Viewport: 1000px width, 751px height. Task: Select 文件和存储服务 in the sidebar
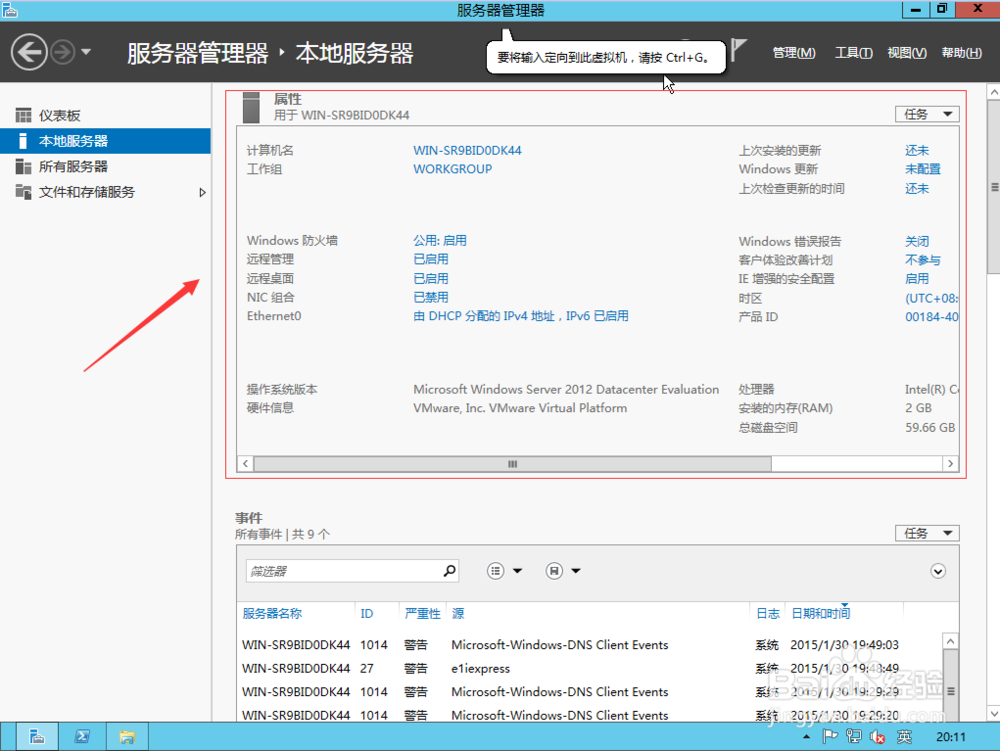pyautogui.click(x=105, y=192)
